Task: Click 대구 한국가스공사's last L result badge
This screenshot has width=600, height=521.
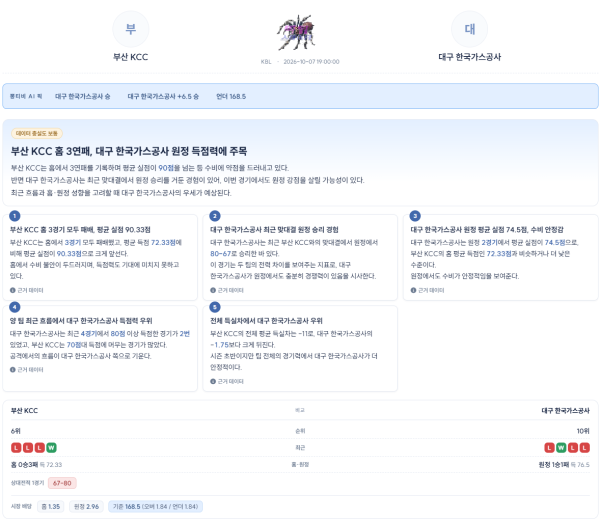Action: pyautogui.click(x=584, y=448)
